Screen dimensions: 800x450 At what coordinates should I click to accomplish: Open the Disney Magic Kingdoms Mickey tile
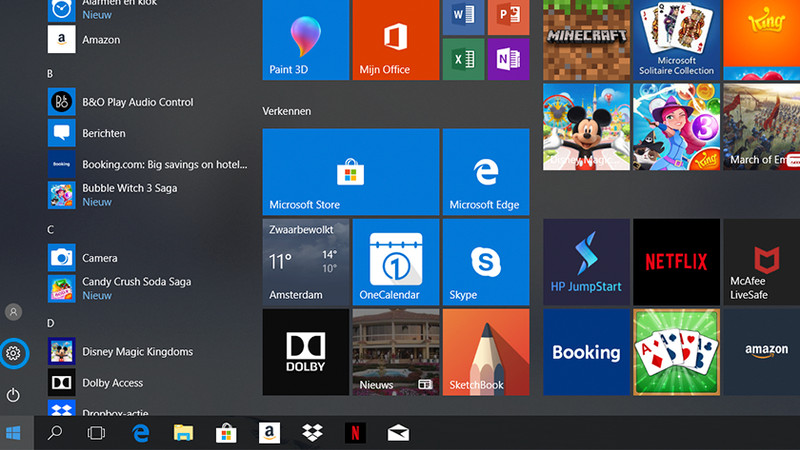586,127
